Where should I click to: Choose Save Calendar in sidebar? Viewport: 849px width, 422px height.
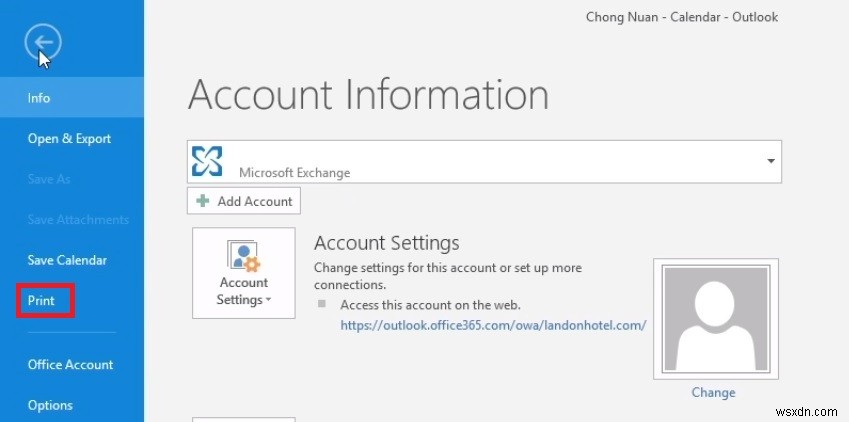pyautogui.click(x=67, y=260)
